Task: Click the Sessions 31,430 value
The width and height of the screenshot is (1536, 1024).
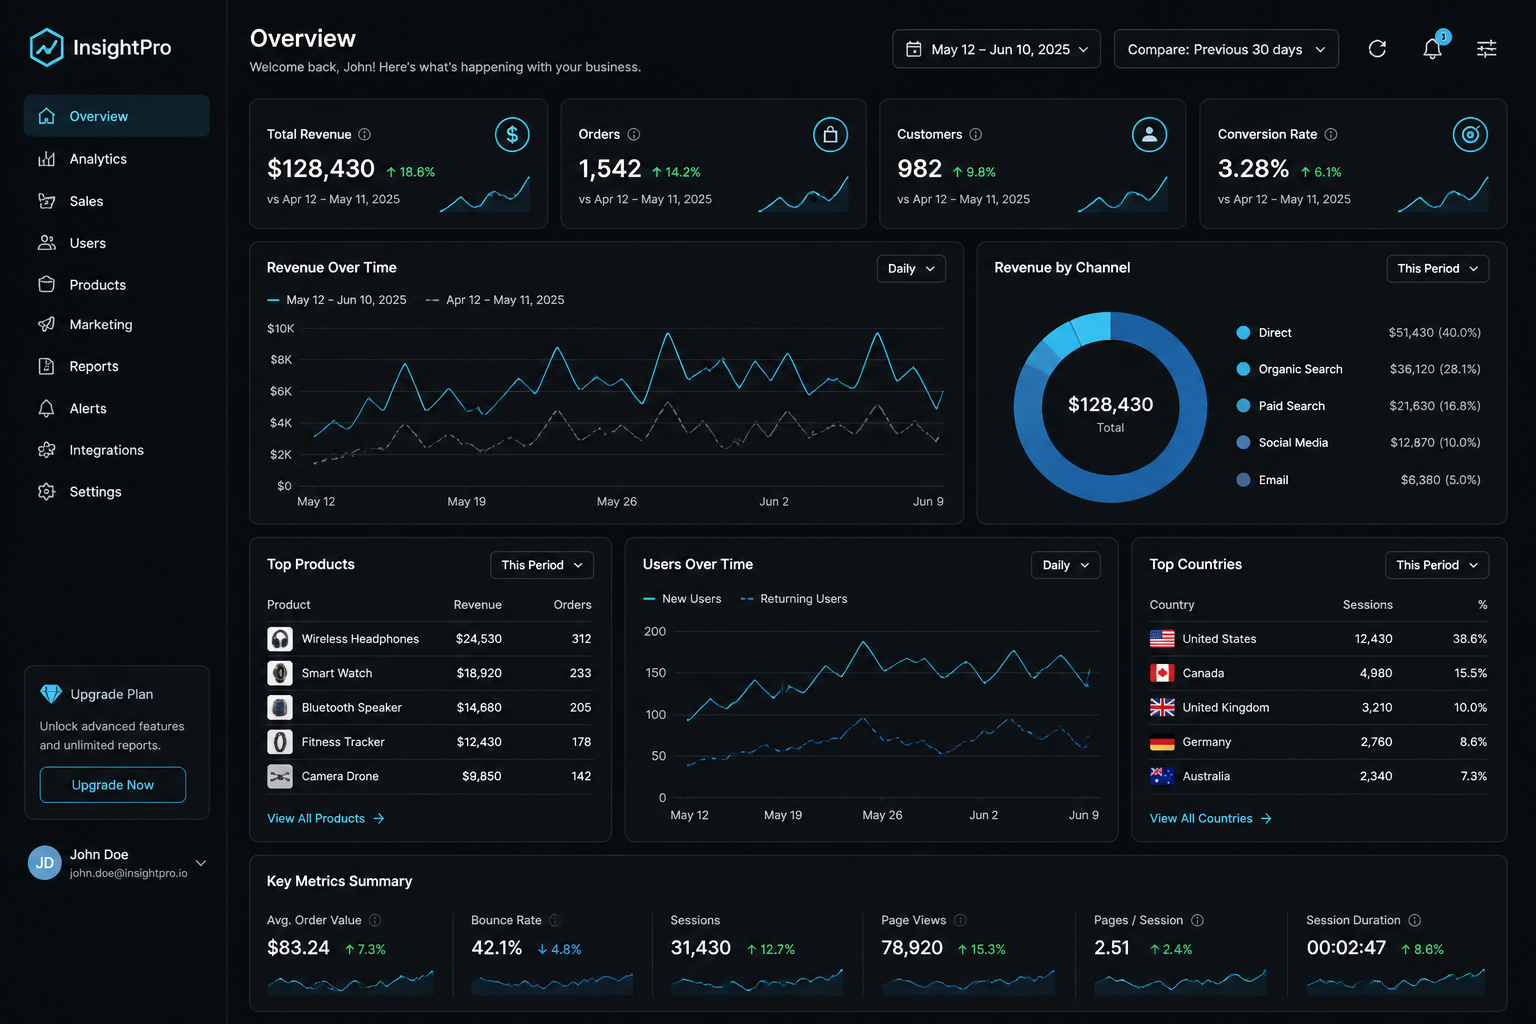Action: point(701,948)
